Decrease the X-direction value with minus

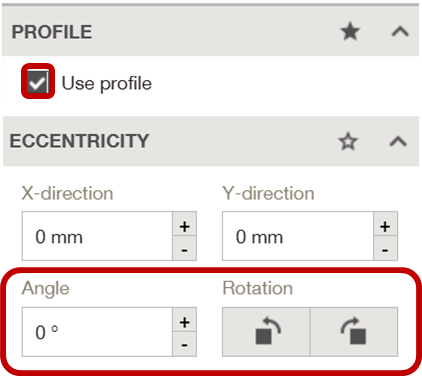[185, 248]
